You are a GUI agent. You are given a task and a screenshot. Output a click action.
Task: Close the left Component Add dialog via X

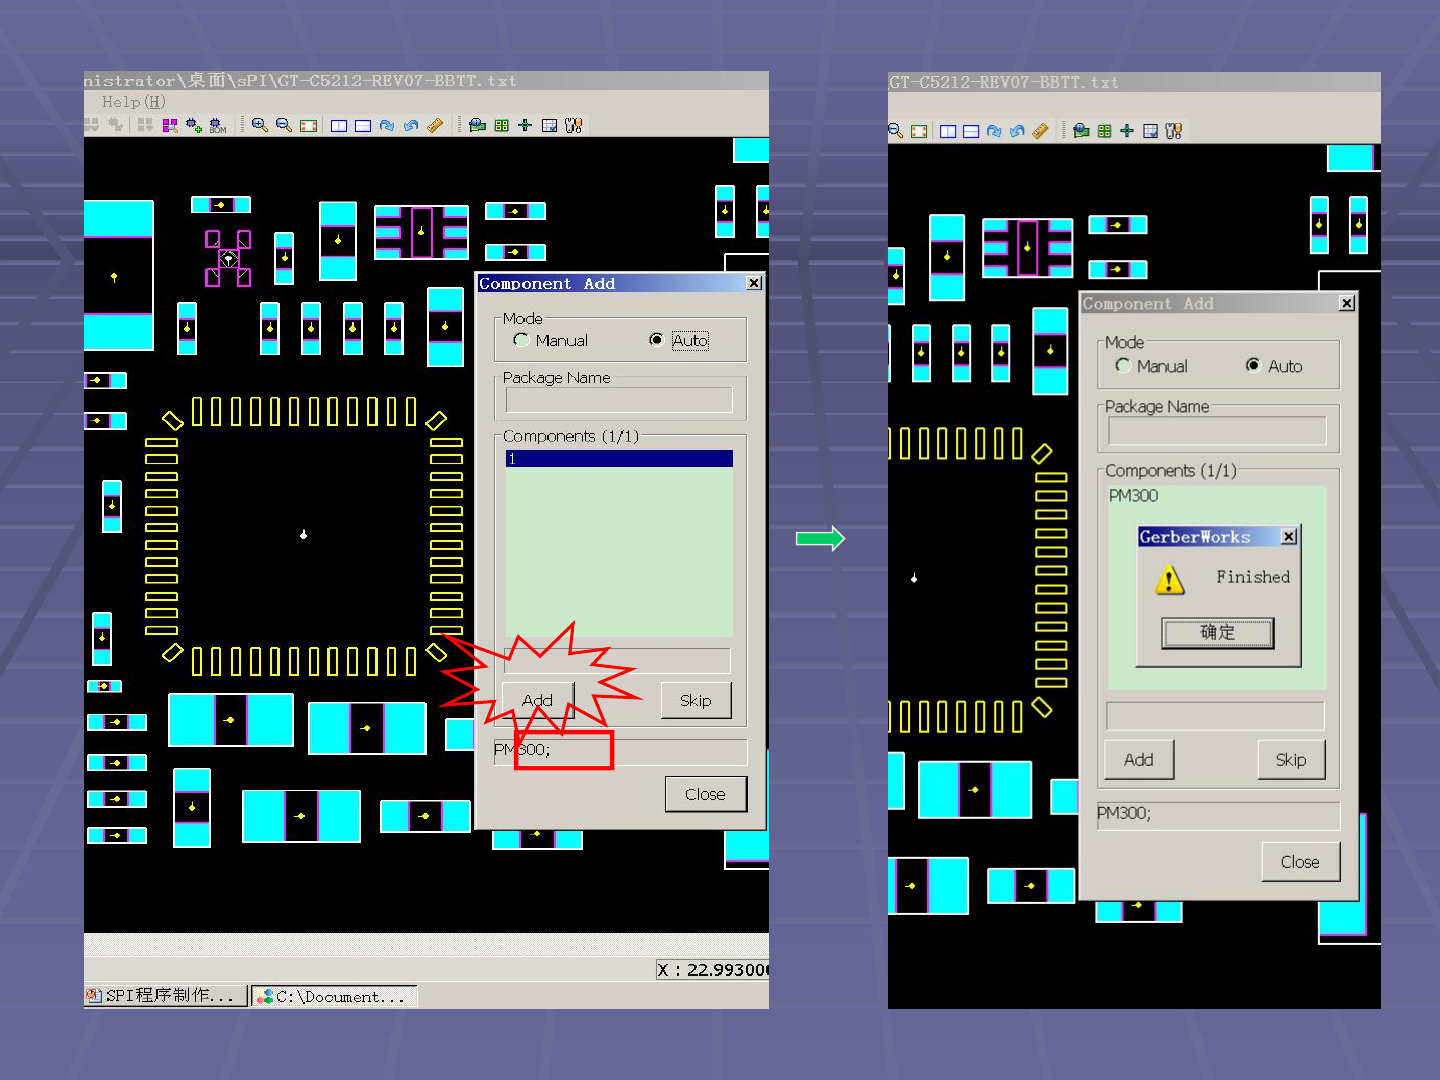point(754,283)
